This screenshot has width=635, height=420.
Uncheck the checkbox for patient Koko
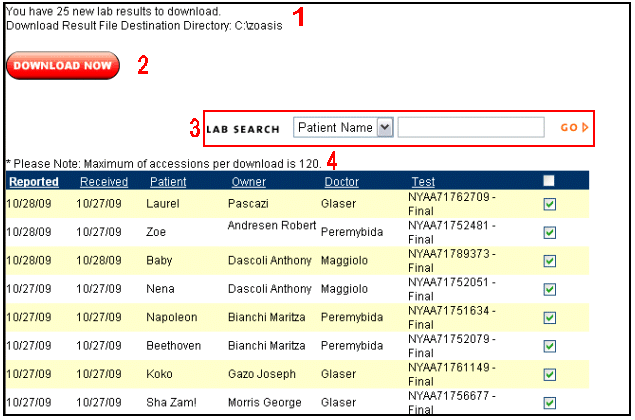pyautogui.click(x=550, y=374)
